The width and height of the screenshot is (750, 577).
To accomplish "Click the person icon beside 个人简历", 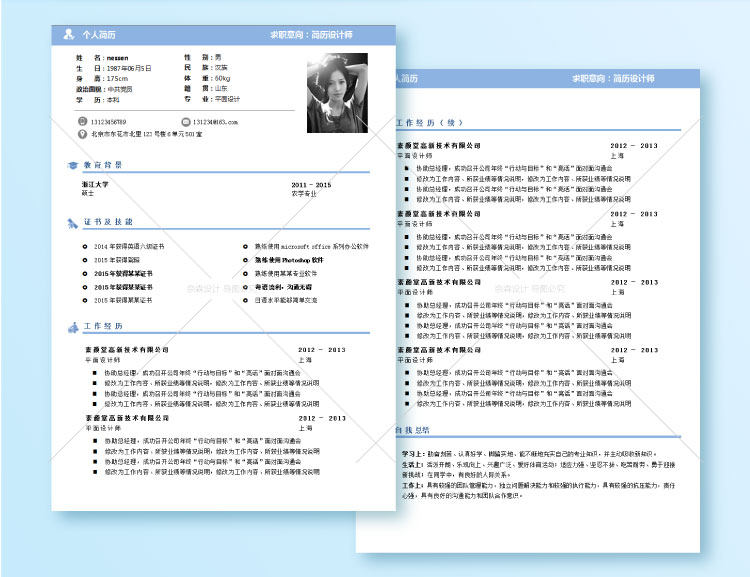I will (68, 34).
